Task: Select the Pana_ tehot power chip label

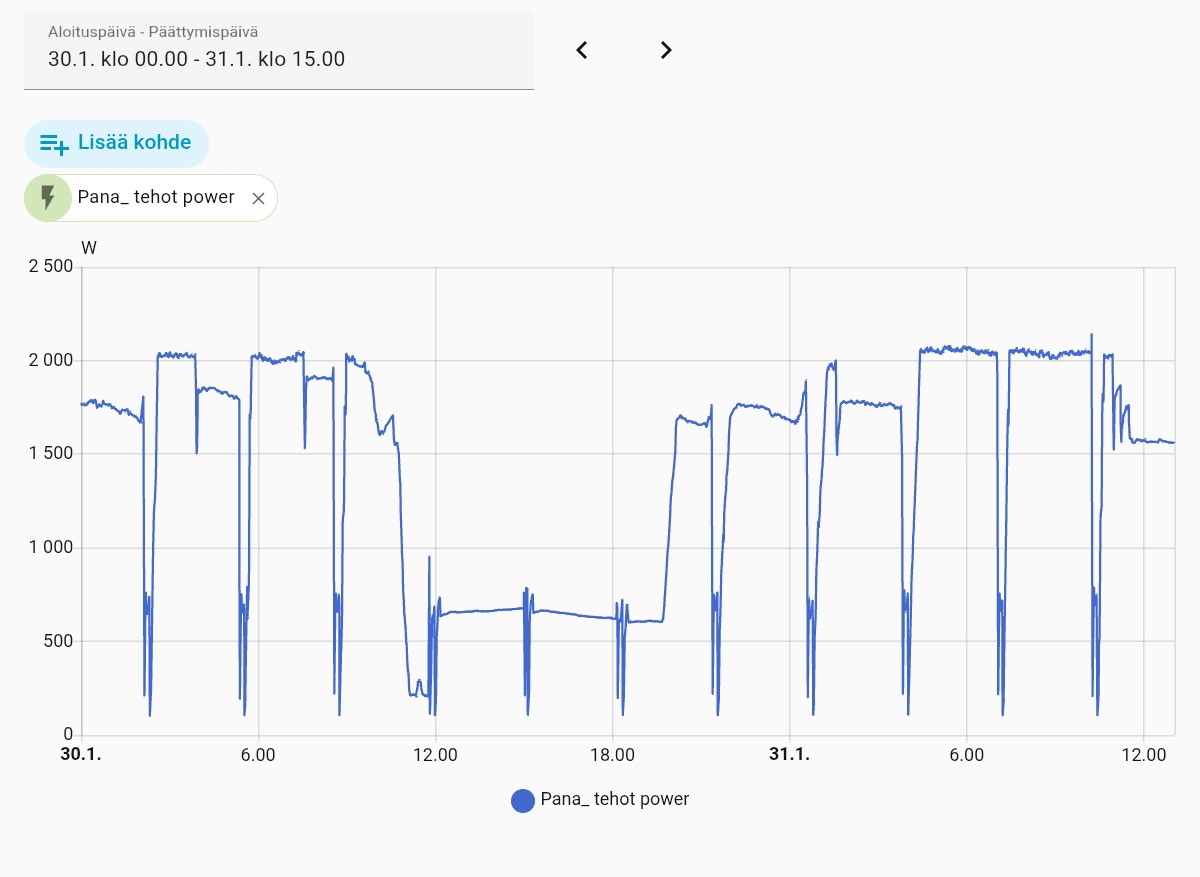Action: tap(156, 198)
